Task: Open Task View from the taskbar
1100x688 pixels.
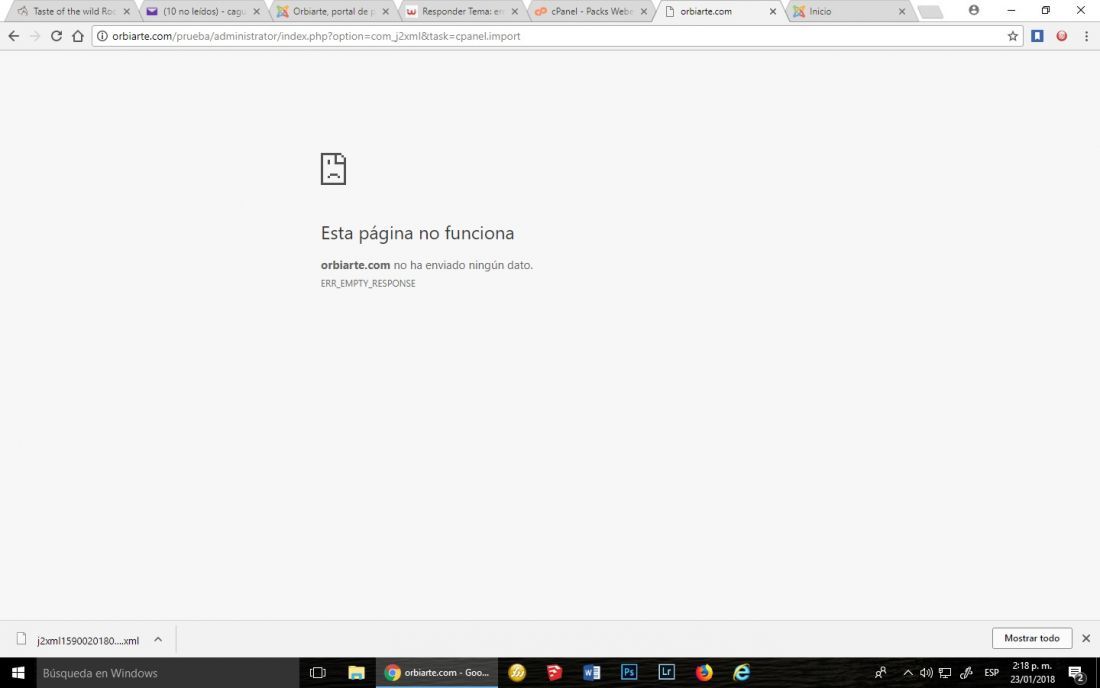Action: pos(318,673)
